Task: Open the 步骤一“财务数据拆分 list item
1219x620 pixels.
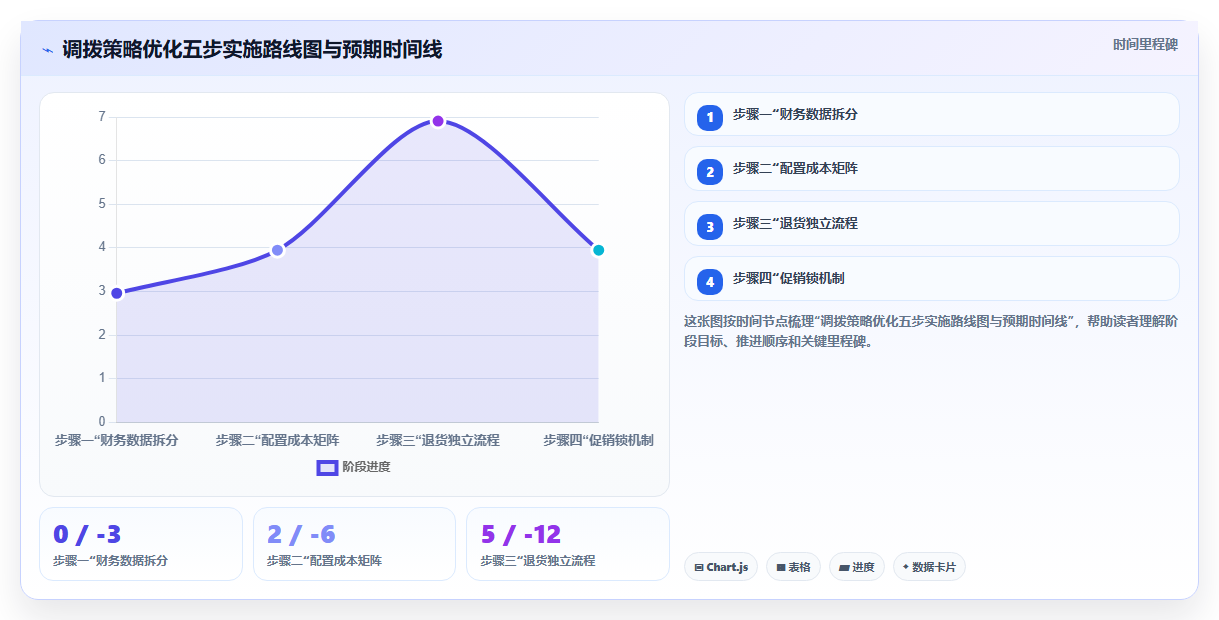Action: (x=932, y=114)
